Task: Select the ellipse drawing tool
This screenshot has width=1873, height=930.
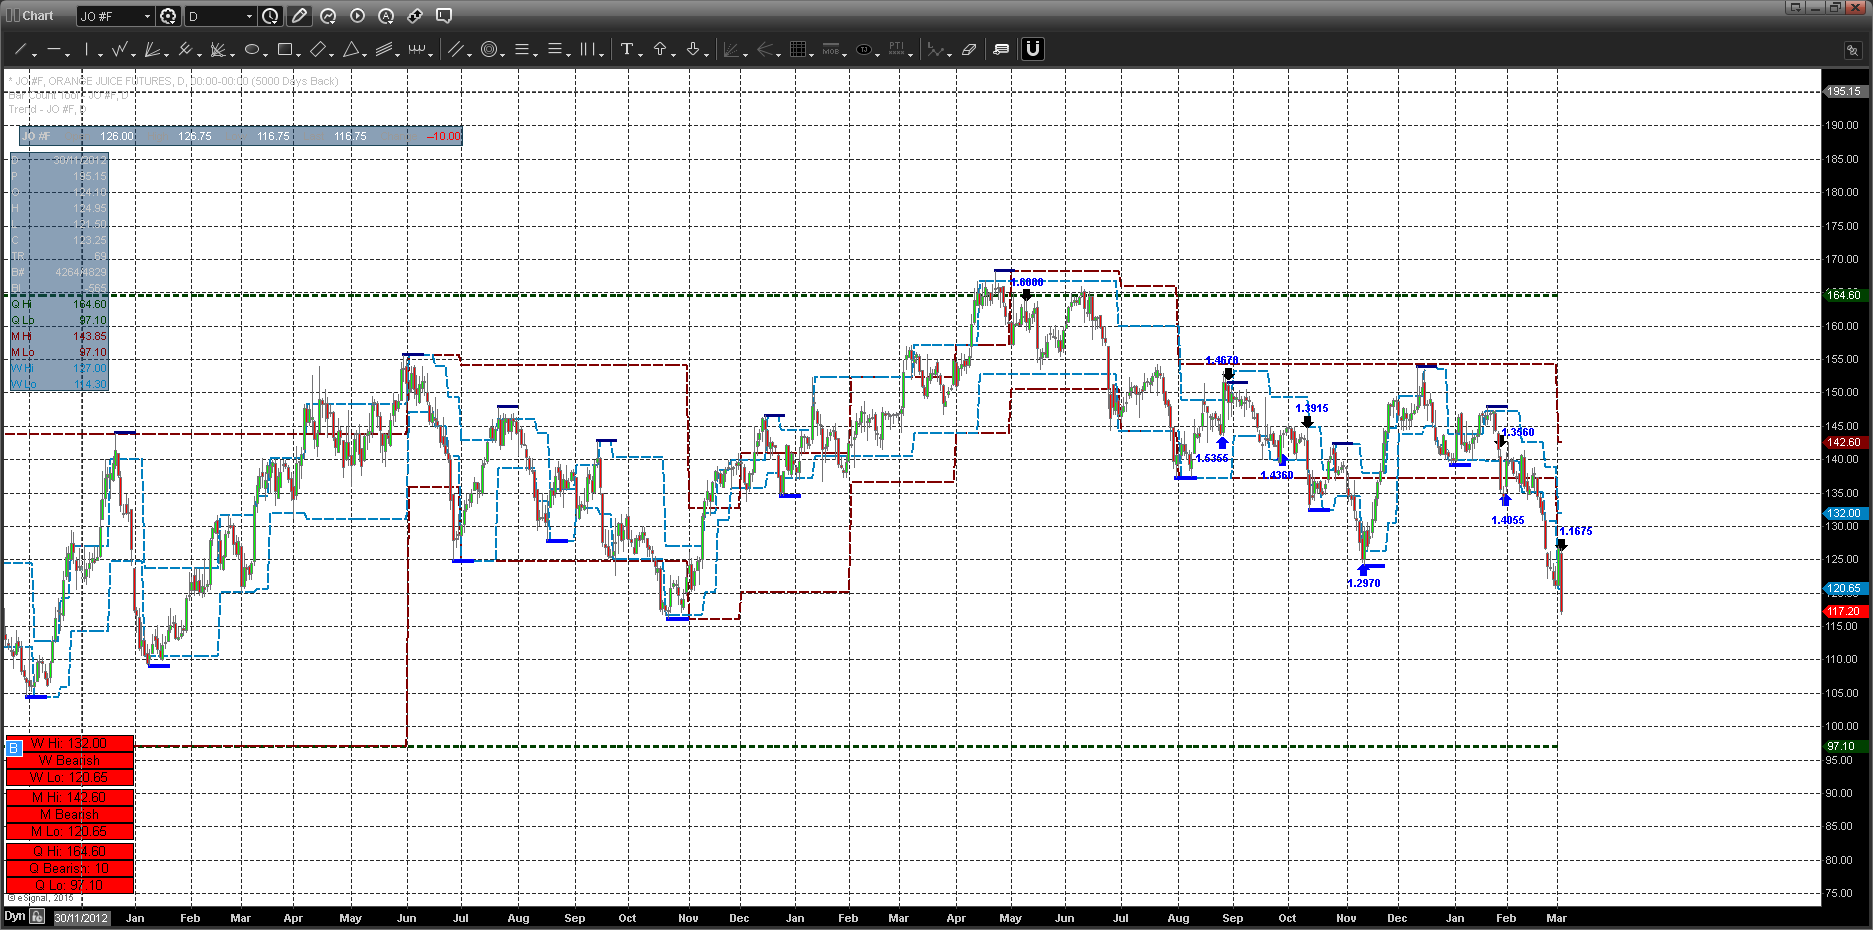Action: [252, 49]
